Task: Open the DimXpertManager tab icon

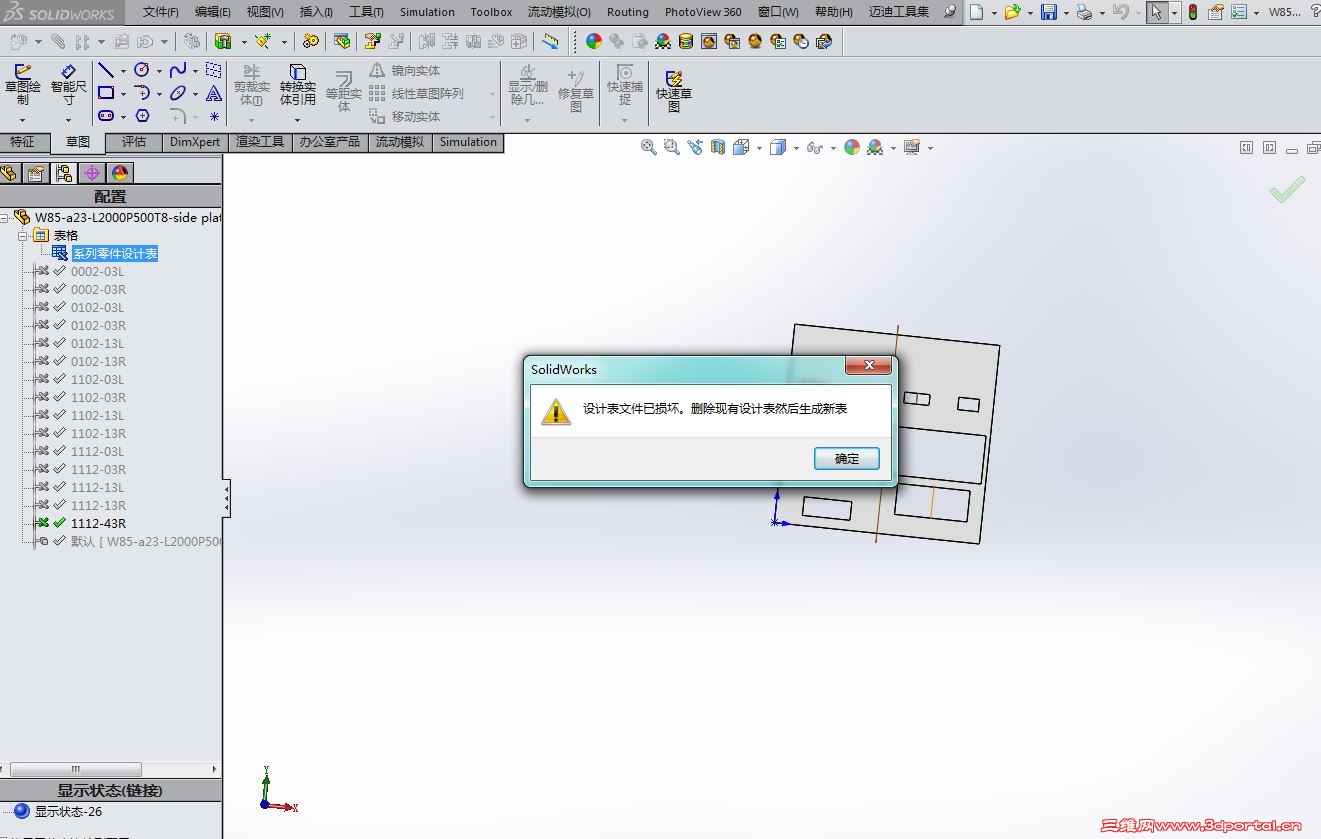Action: tap(92, 173)
